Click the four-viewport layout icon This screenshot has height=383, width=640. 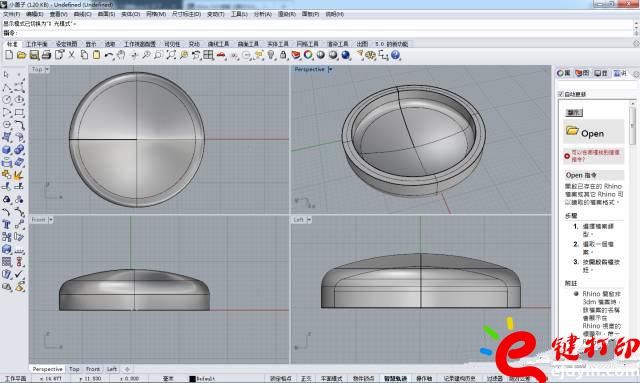[209, 55]
